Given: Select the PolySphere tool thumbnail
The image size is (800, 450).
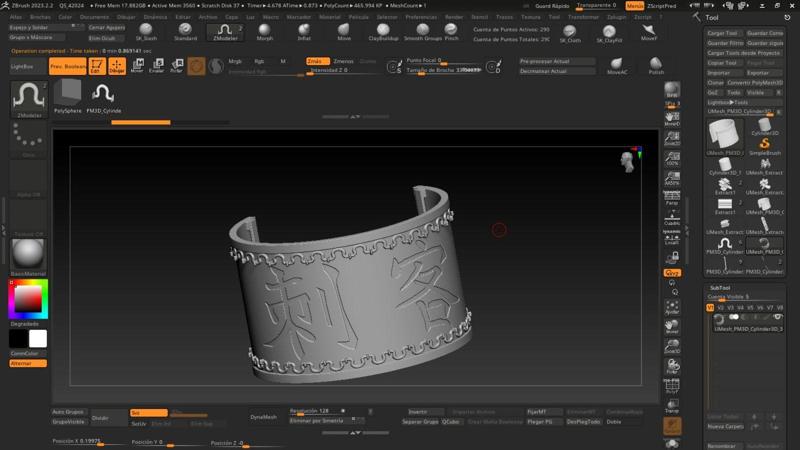Looking at the screenshot, I should 67,96.
